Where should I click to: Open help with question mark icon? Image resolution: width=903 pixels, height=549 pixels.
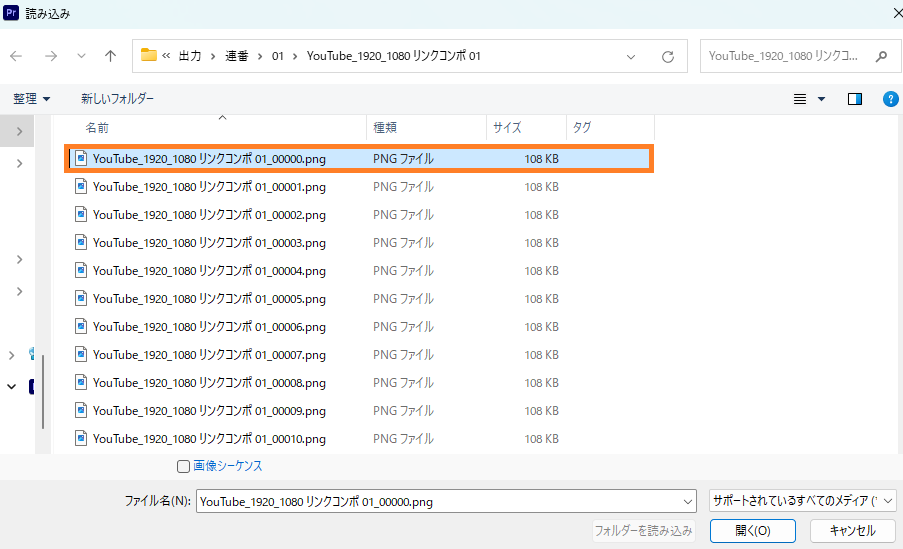point(890,99)
